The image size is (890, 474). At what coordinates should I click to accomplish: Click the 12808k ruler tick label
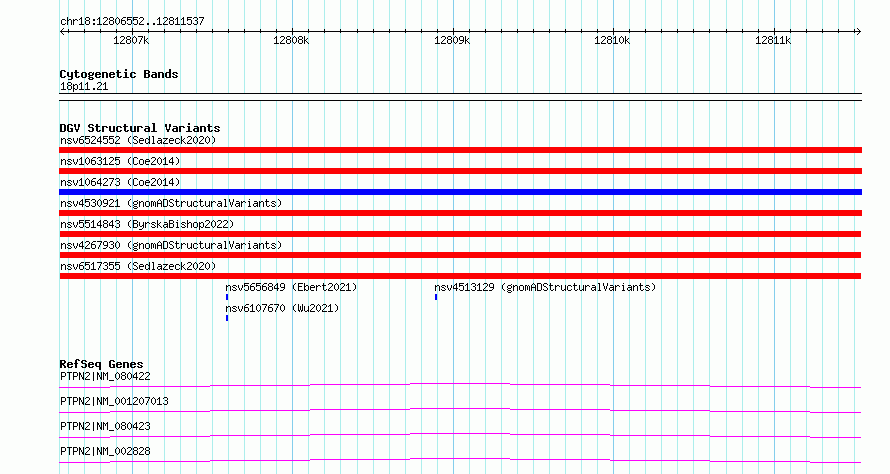[x=291, y=40]
